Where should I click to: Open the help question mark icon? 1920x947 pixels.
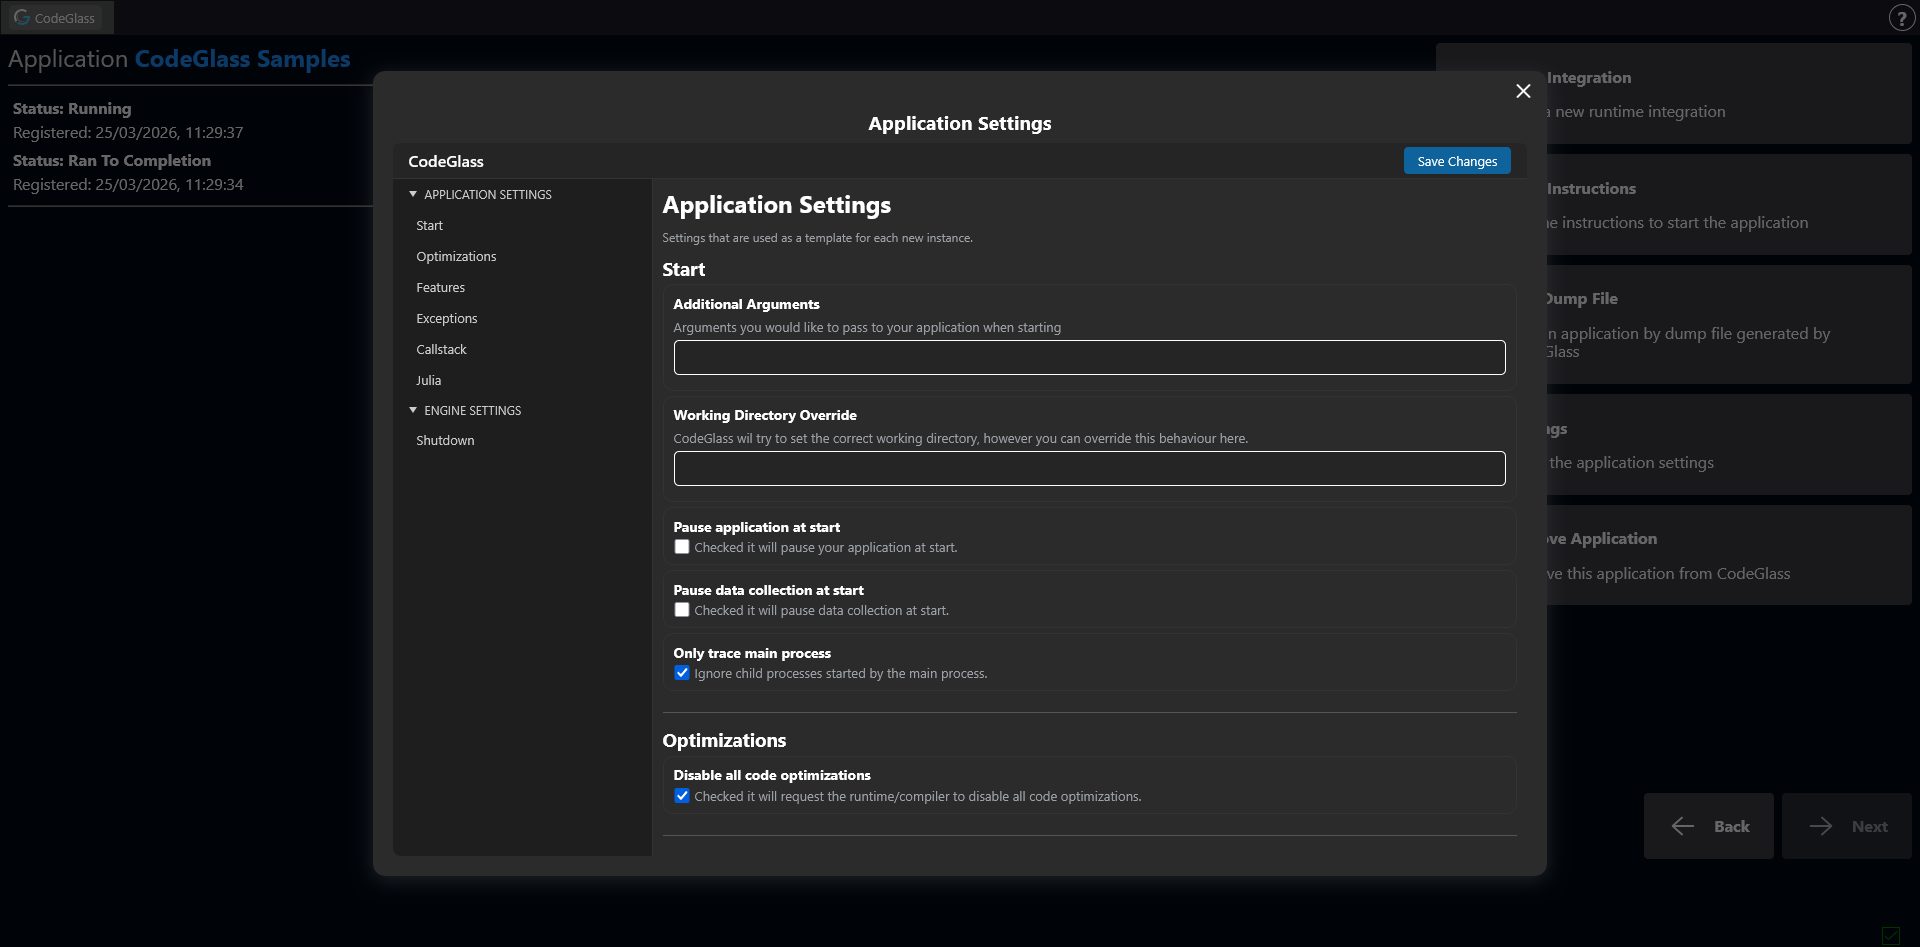(x=1902, y=17)
